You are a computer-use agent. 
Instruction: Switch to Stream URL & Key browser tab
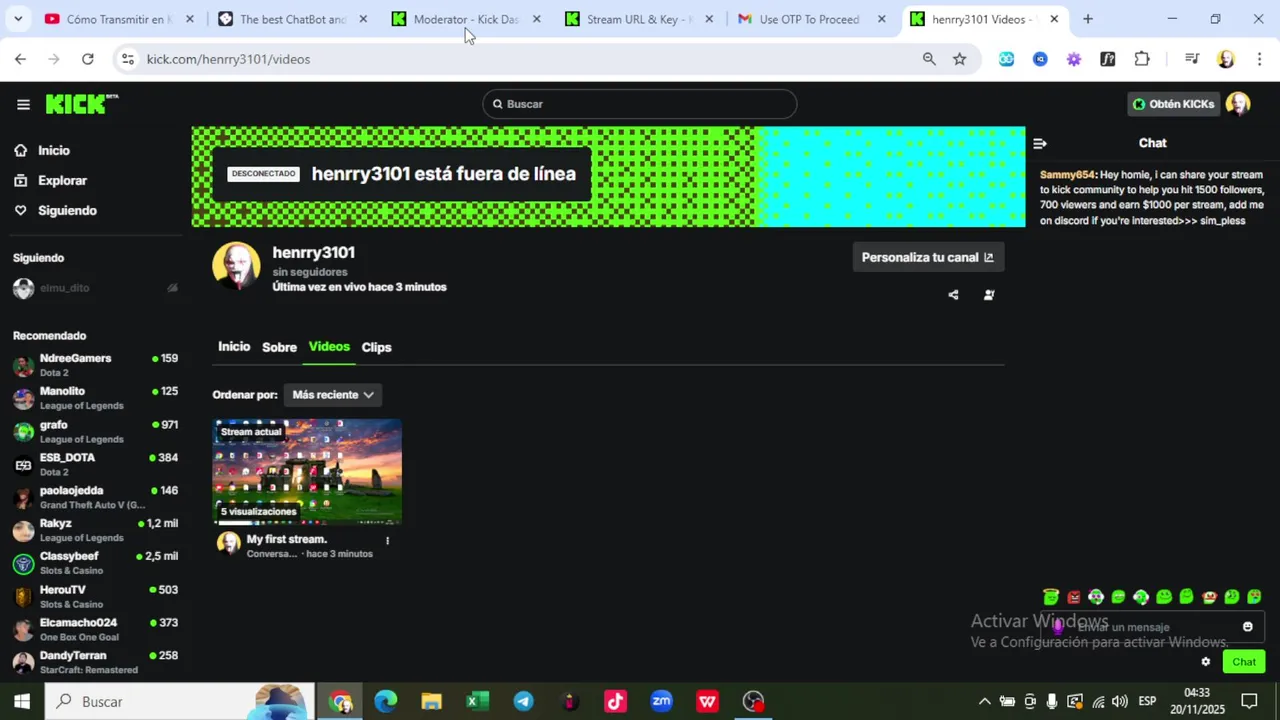pyautogui.click(x=638, y=19)
